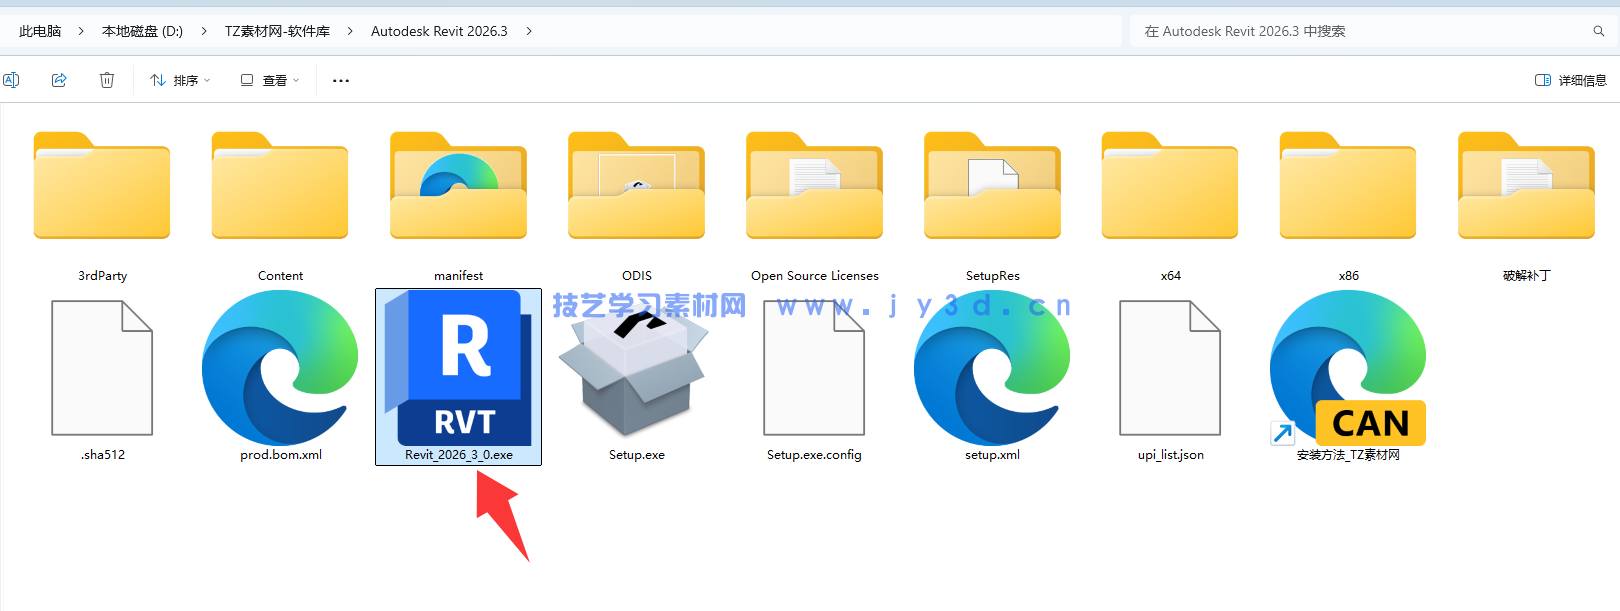Open the 3rdParty folder
Viewport: 1620px width, 611px height.
pyautogui.click(x=102, y=186)
